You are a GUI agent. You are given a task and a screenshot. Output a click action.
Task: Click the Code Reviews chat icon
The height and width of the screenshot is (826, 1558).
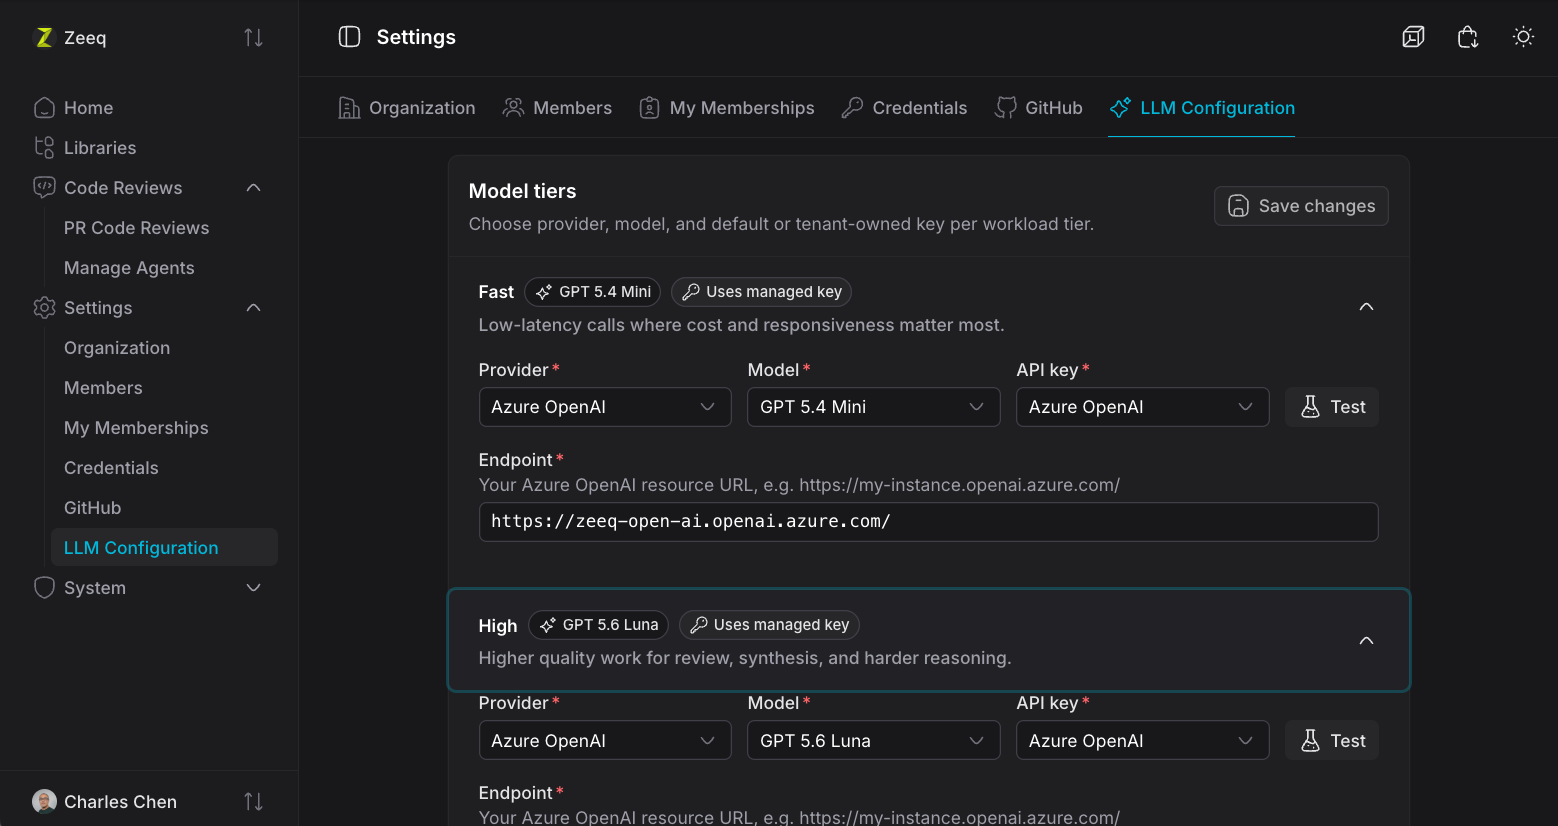44,188
